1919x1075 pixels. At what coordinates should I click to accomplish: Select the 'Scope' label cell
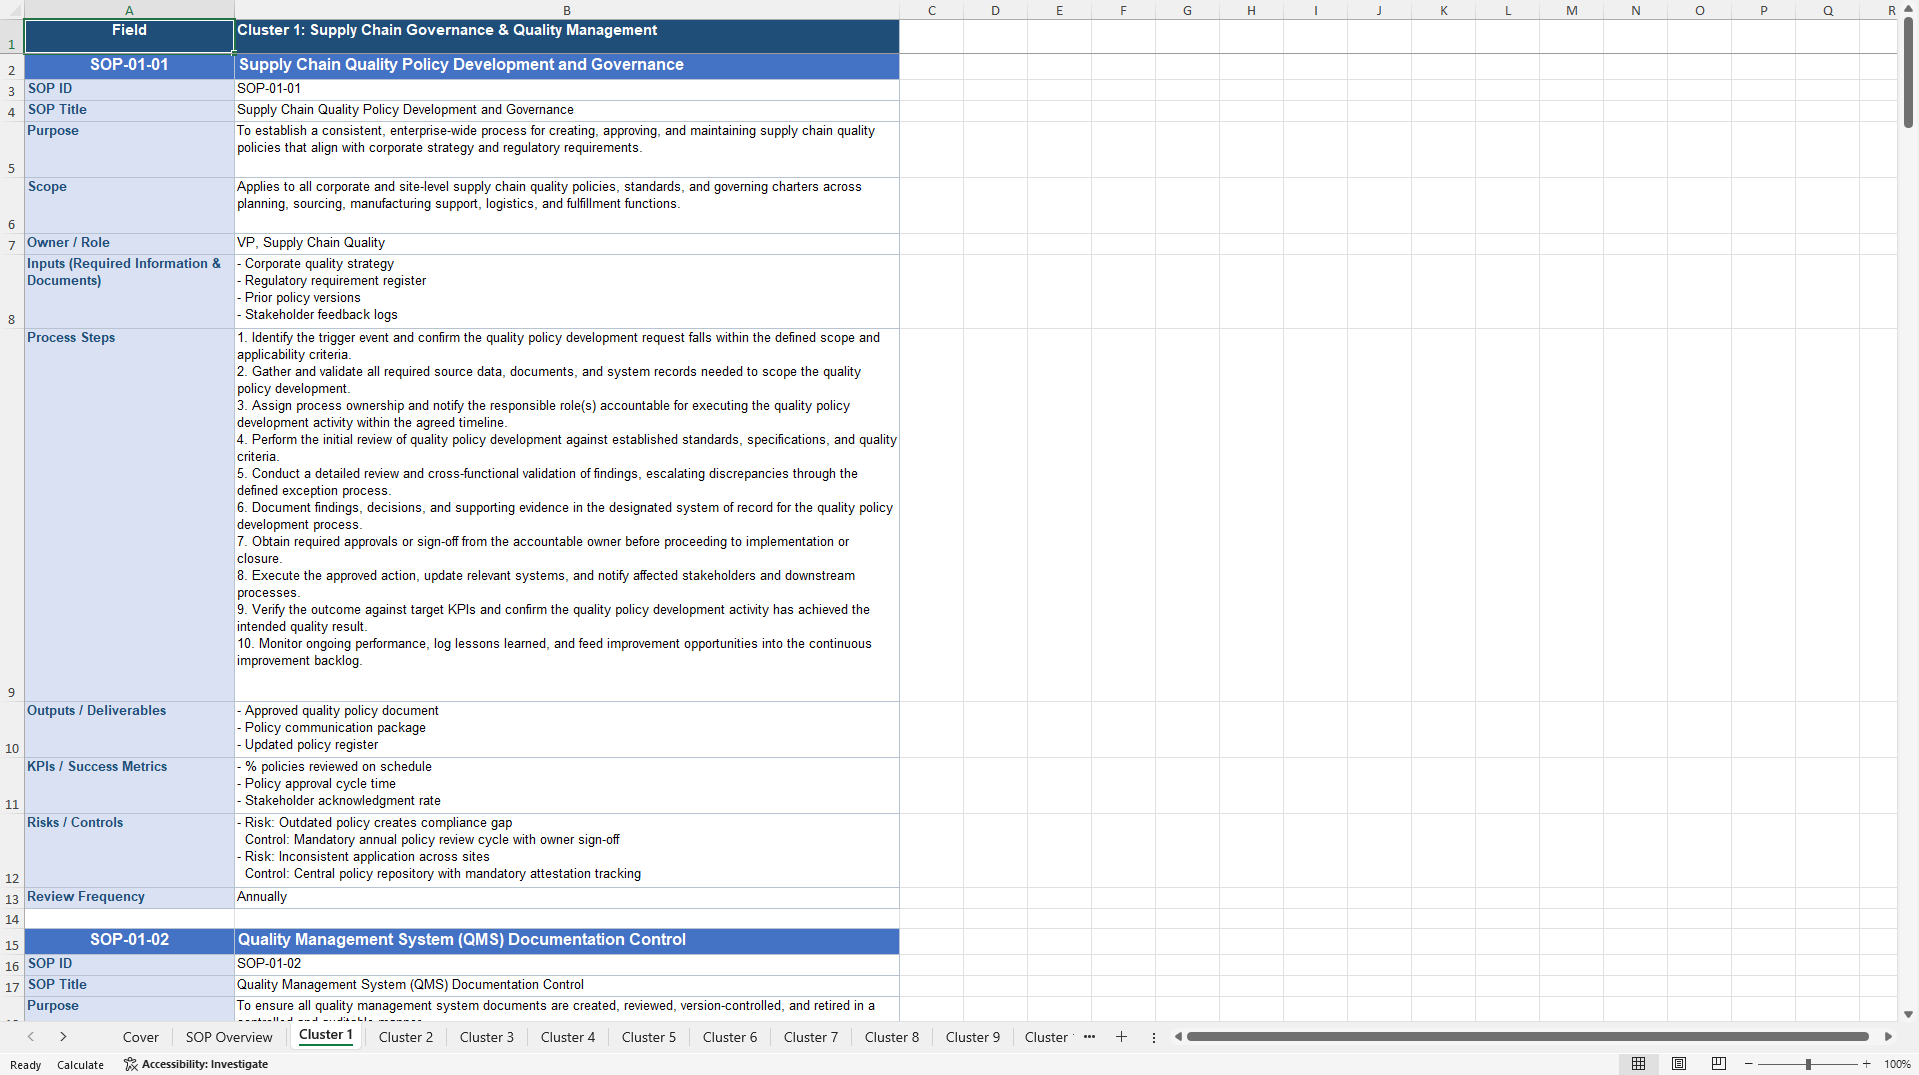[x=129, y=205]
